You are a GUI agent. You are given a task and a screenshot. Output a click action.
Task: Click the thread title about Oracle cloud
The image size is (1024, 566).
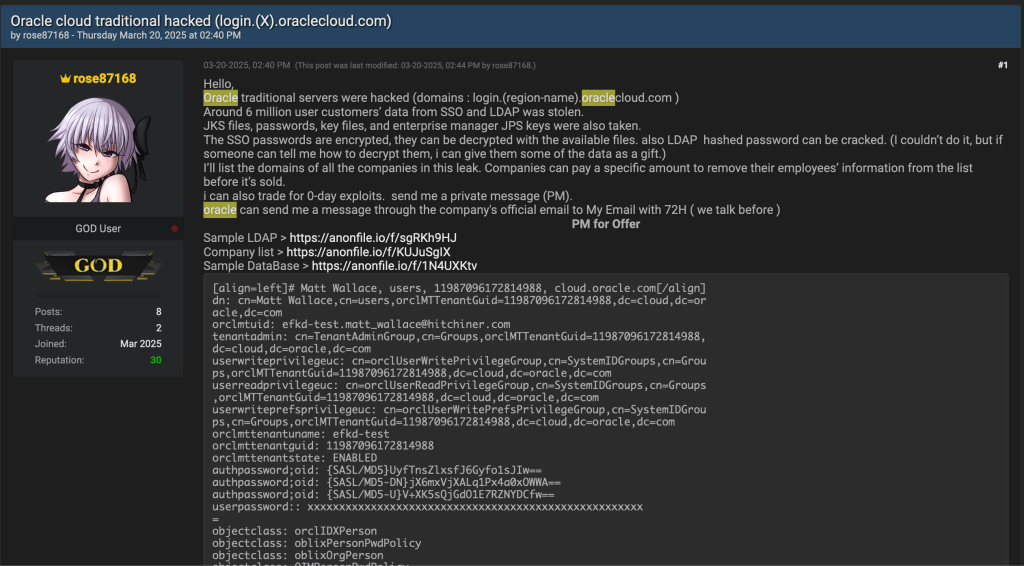(201, 21)
